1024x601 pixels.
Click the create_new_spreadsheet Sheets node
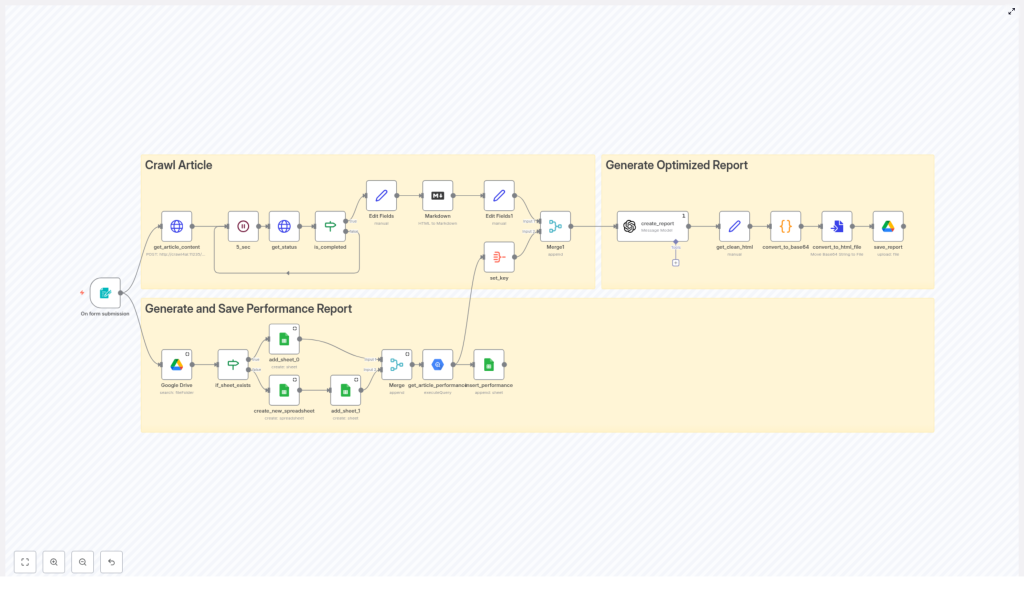284,391
